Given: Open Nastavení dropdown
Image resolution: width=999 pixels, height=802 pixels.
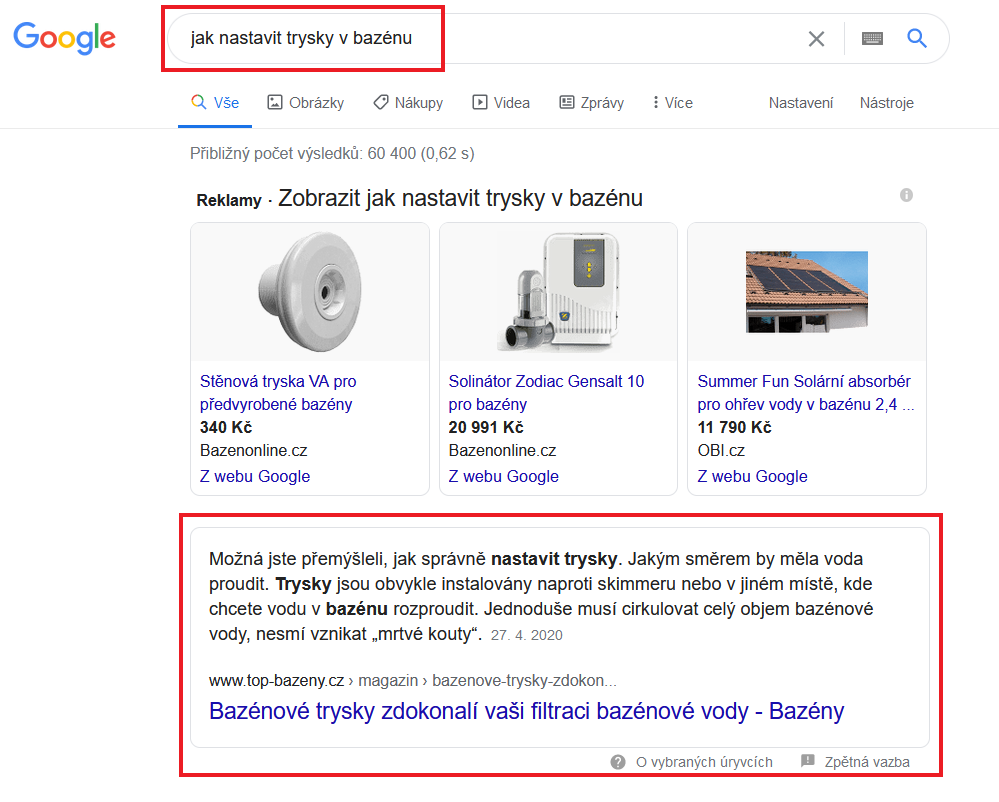Looking at the screenshot, I should click(800, 103).
